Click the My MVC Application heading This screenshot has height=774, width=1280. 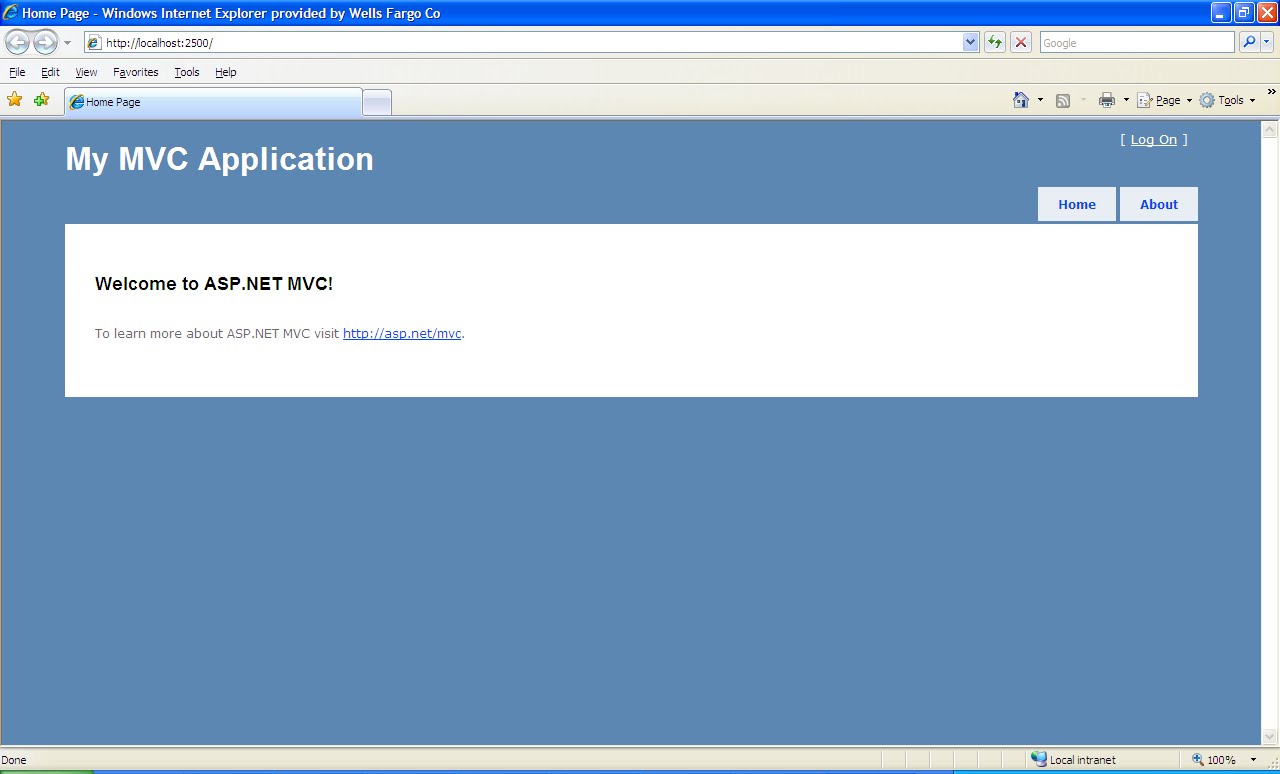point(219,159)
